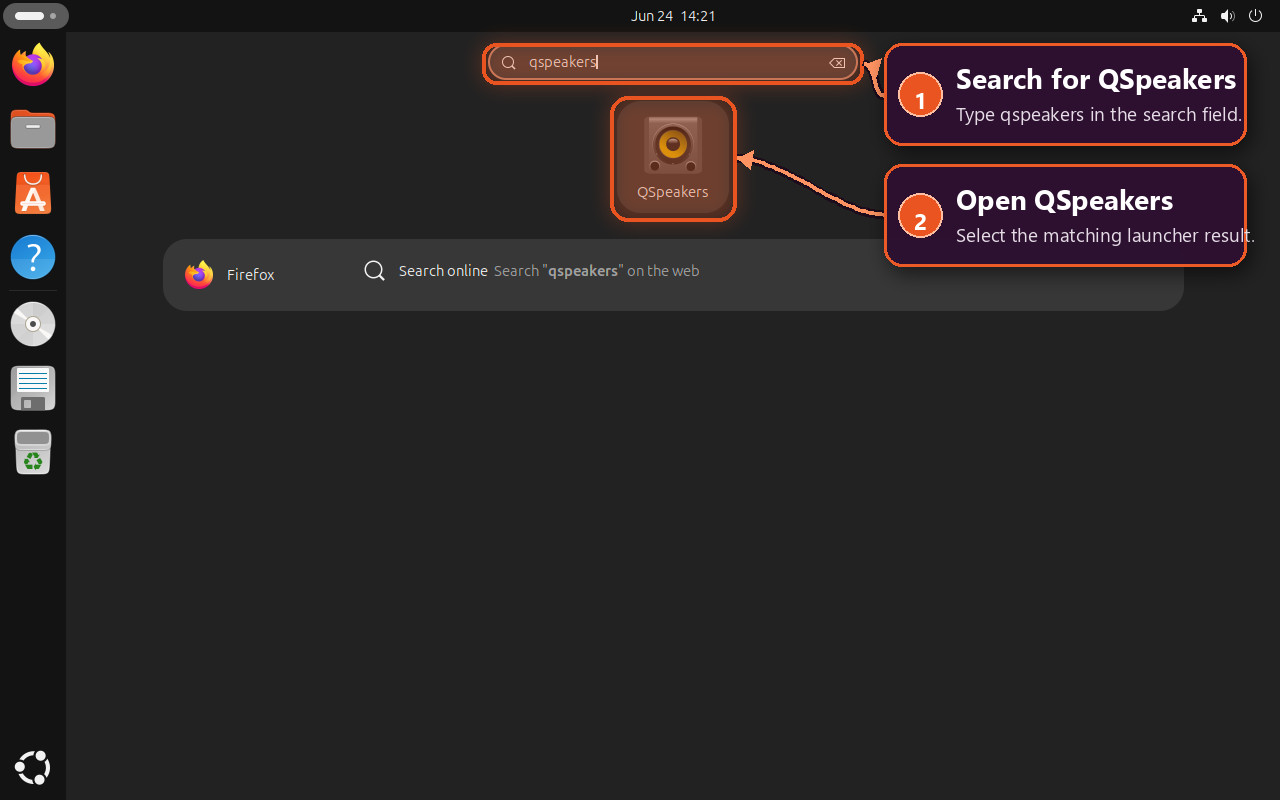Open Ubuntu App Center in dock

coord(33,194)
